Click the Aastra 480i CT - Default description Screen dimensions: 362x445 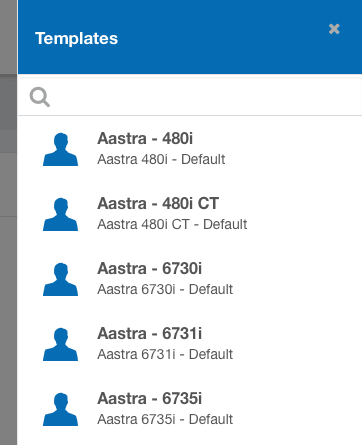point(172,224)
